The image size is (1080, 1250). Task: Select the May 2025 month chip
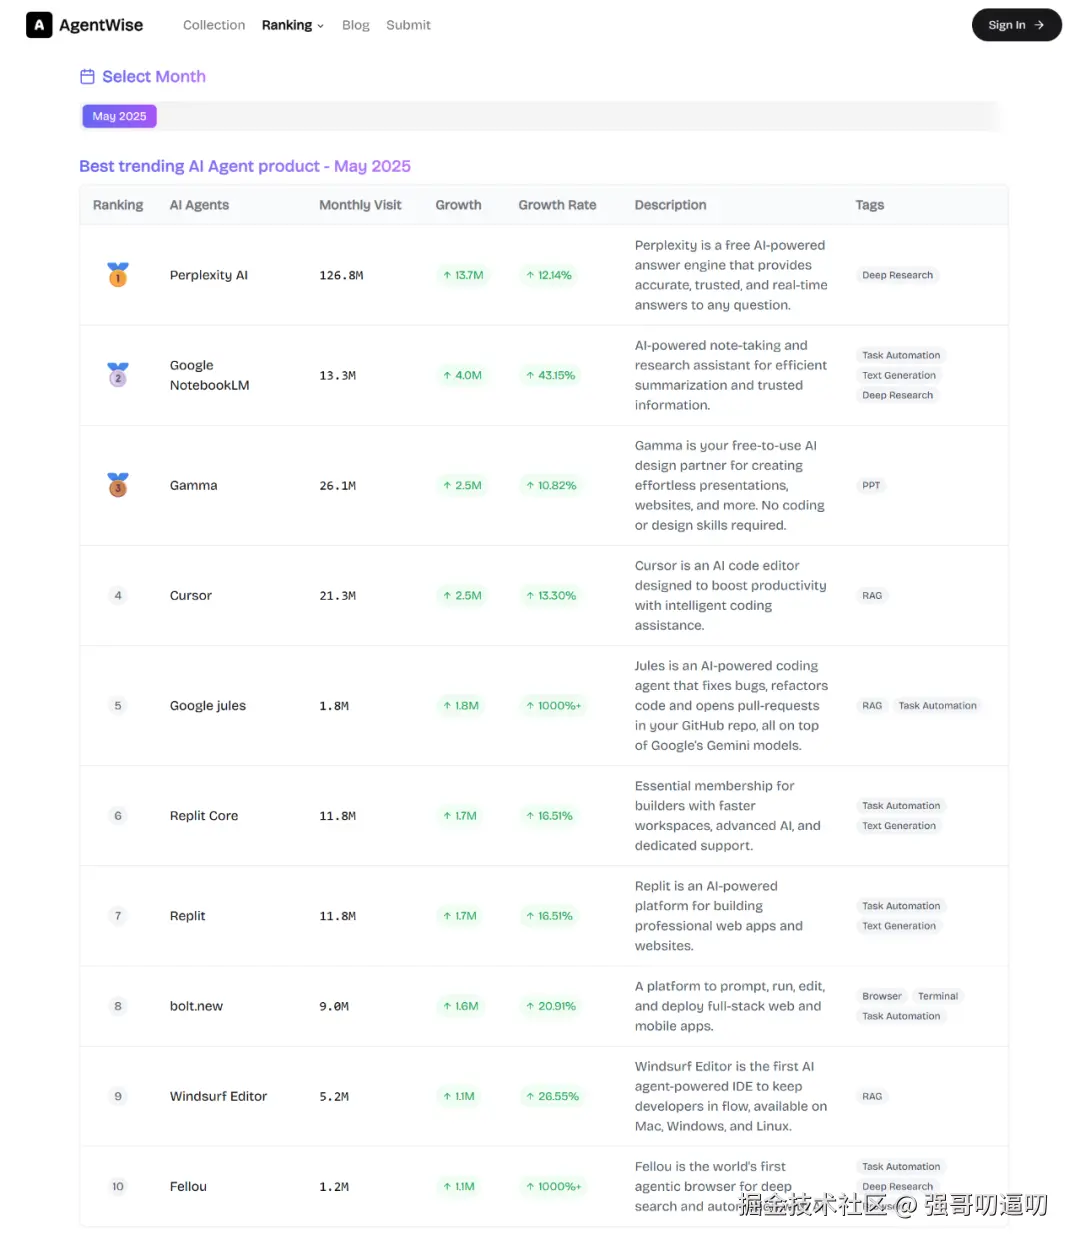[119, 116]
